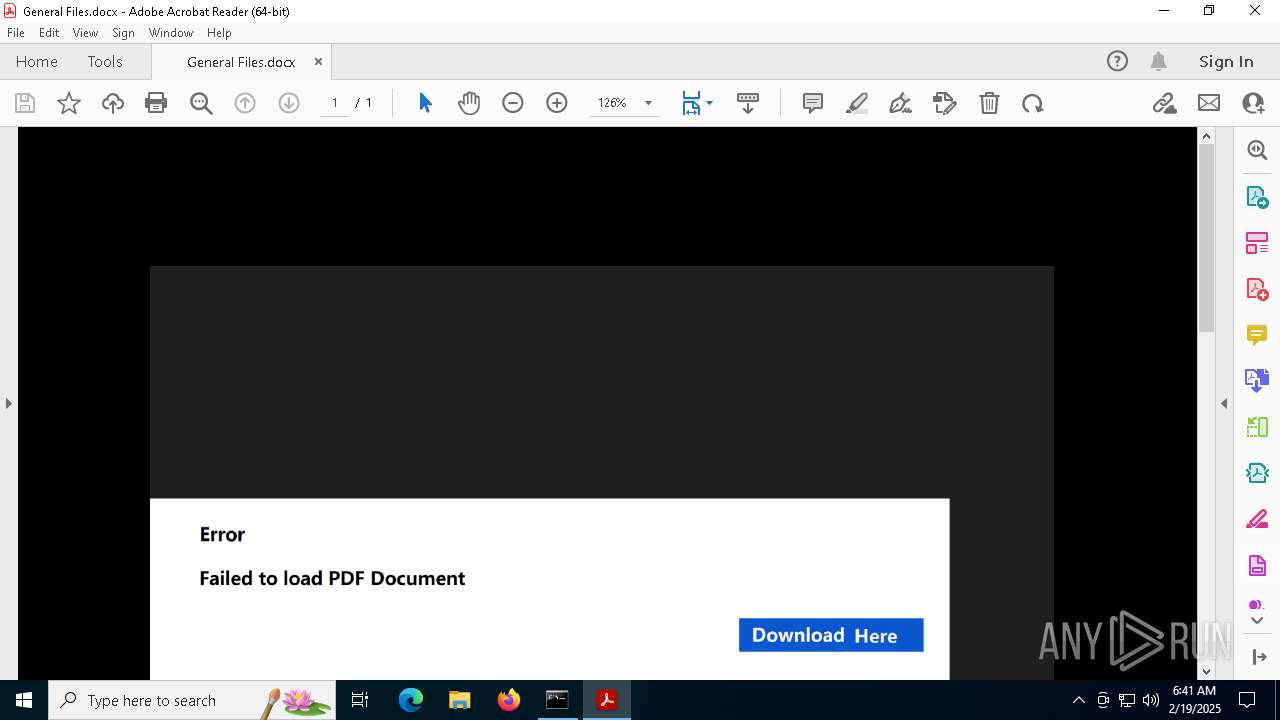Open the notifications bell
The image size is (1280, 720).
(1158, 61)
